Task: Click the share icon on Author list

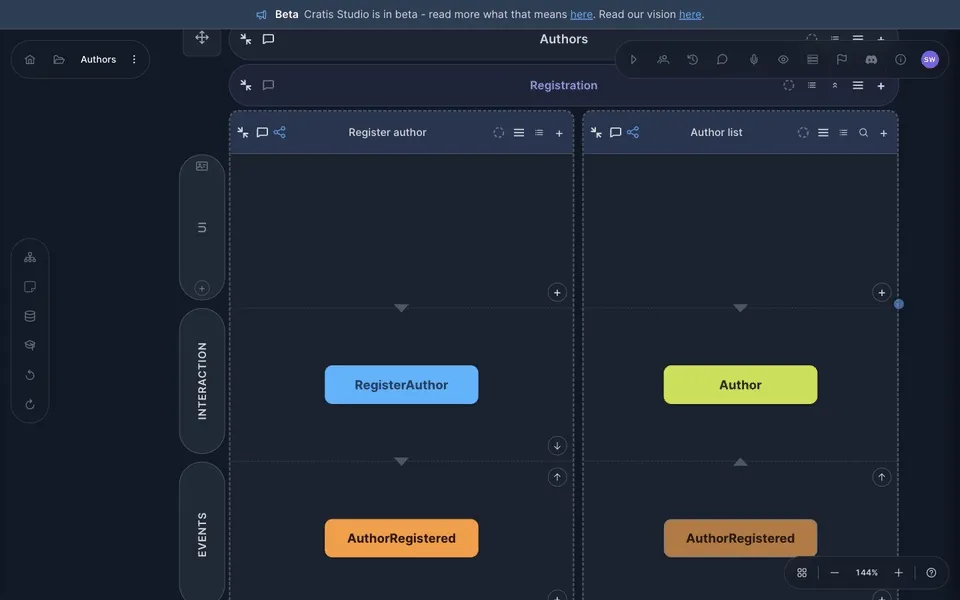Action: pyautogui.click(x=633, y=132)
